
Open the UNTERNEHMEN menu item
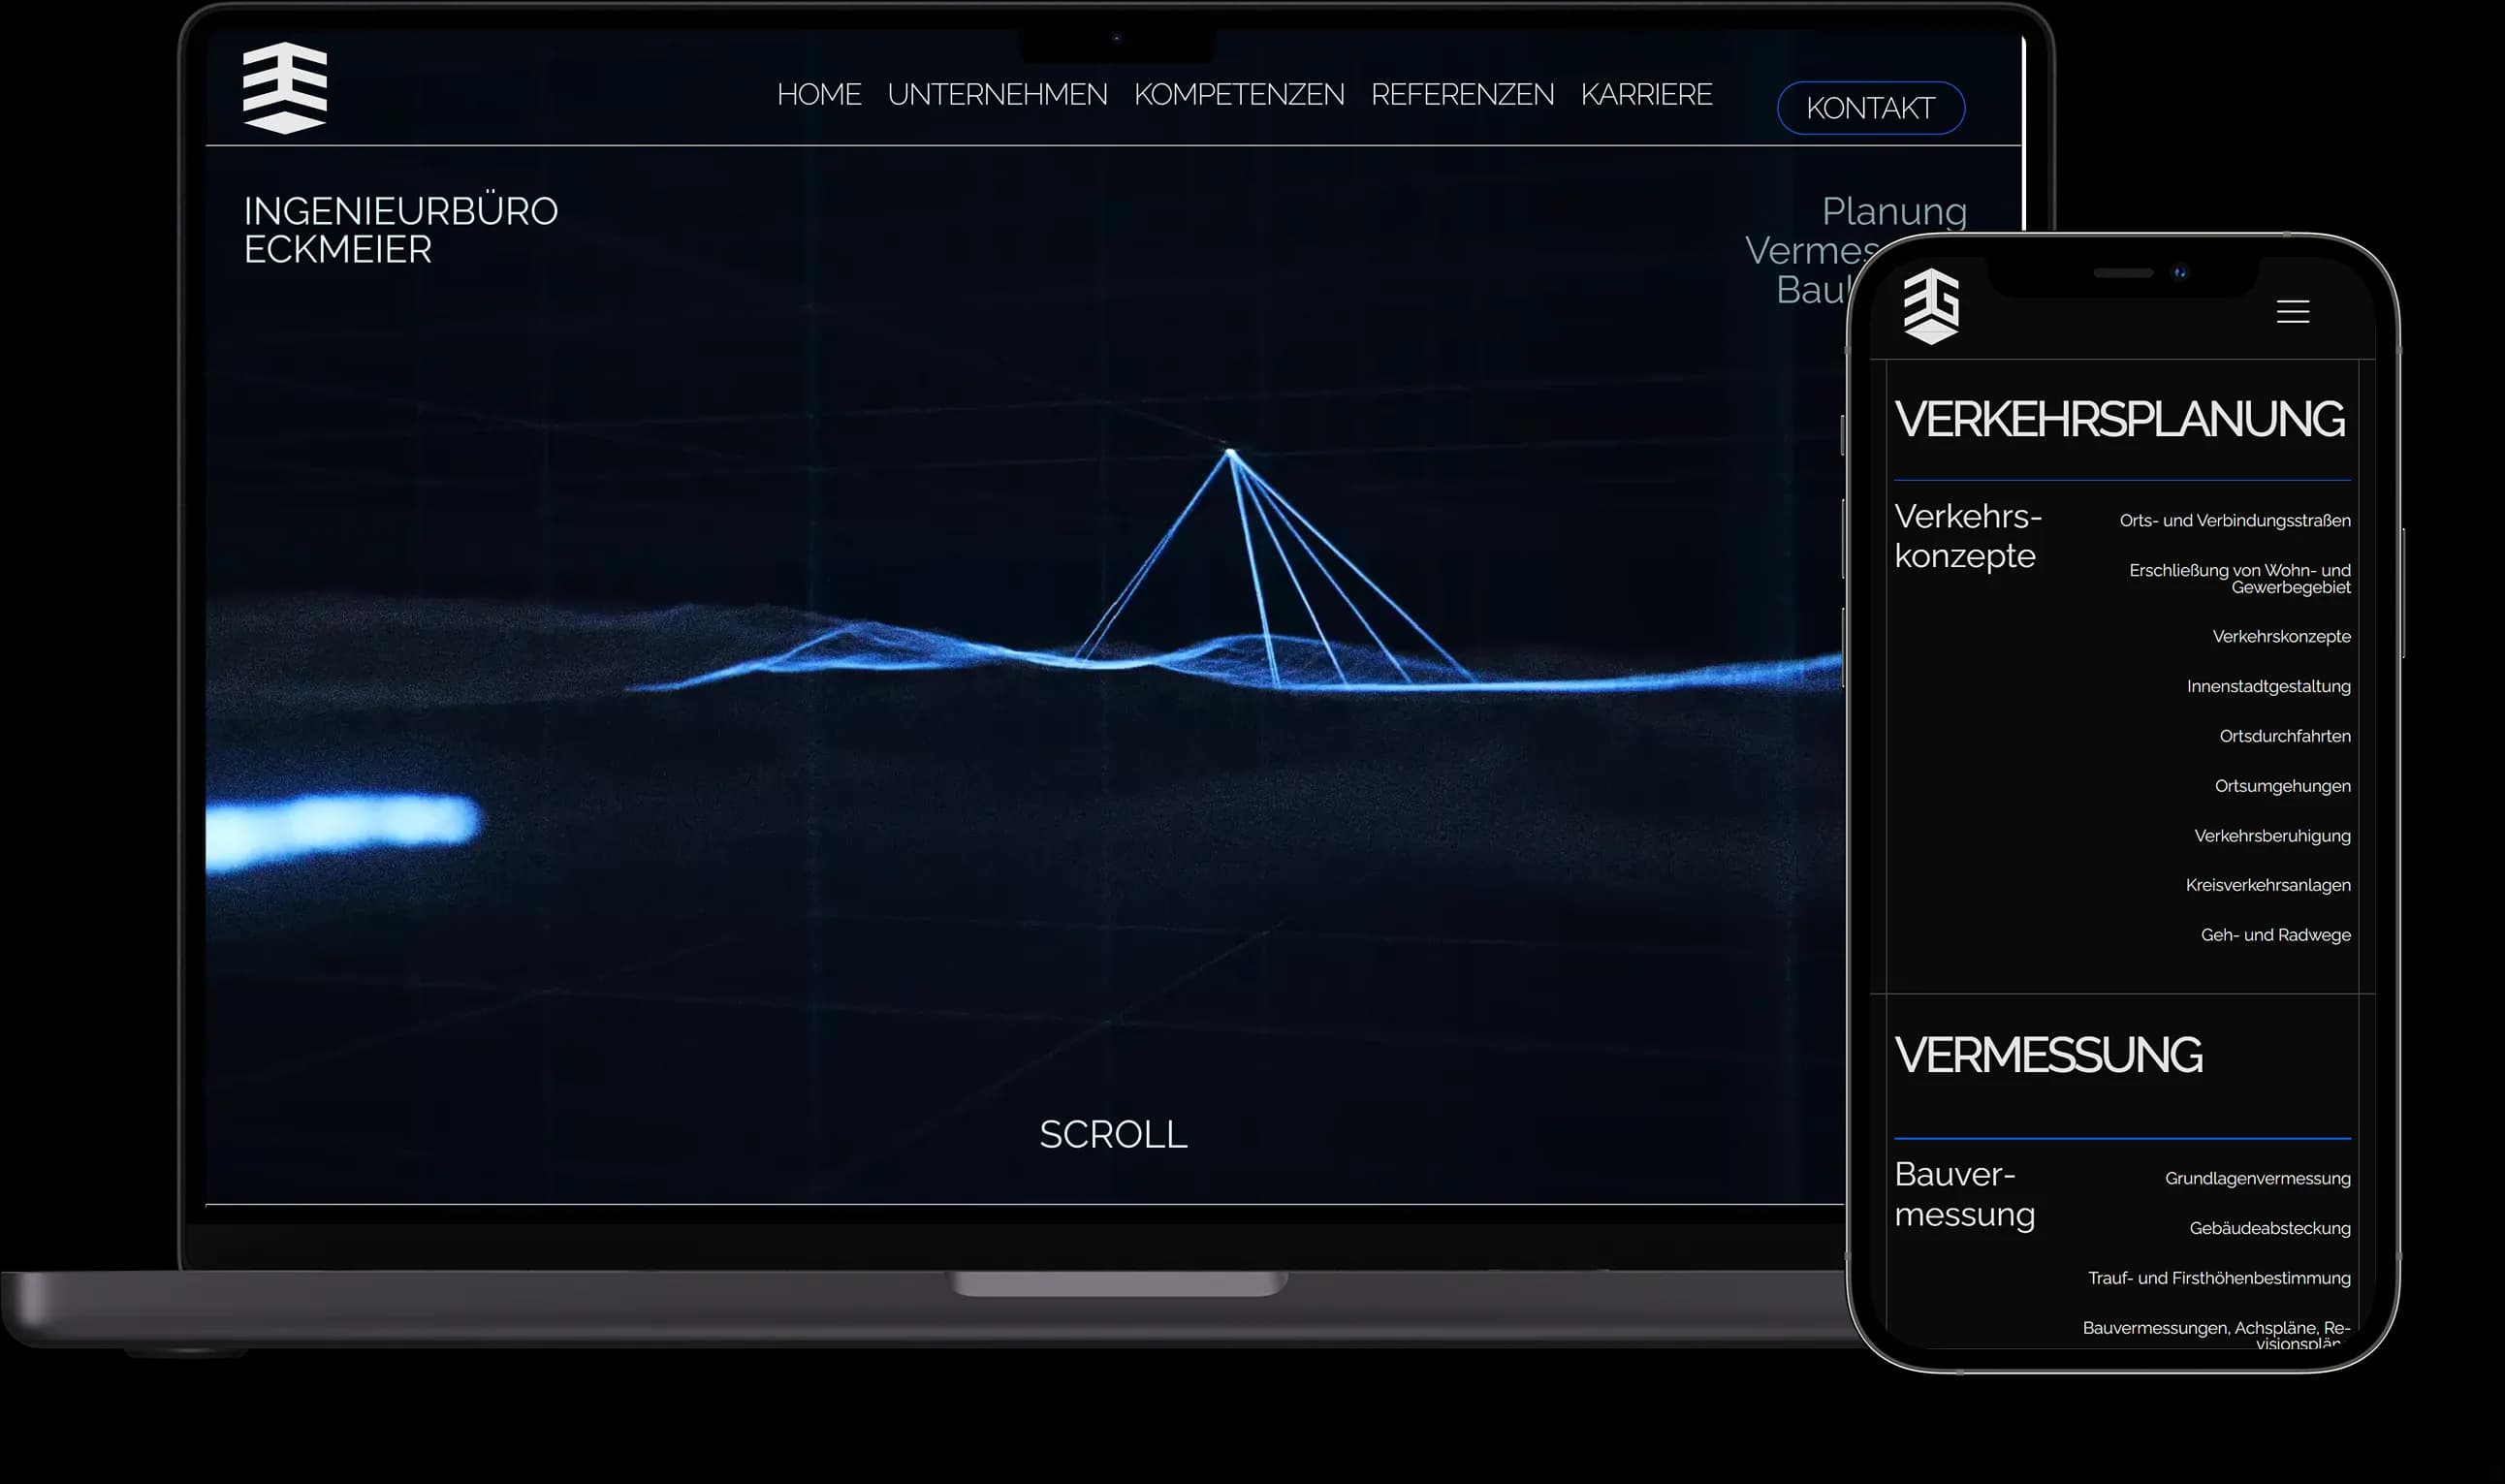click(x=997, y=94)
